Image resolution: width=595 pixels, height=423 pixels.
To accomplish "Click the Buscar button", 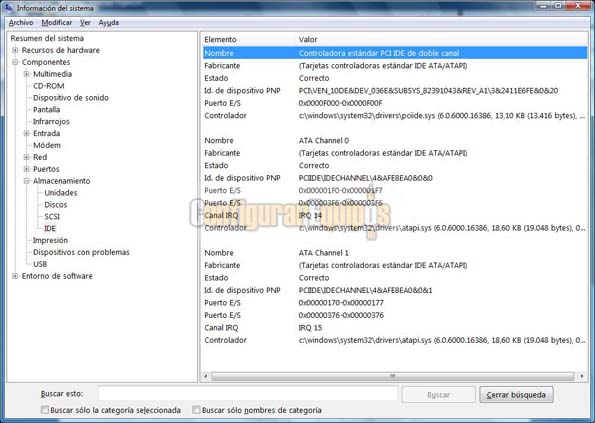I will (x=438, y=395).
